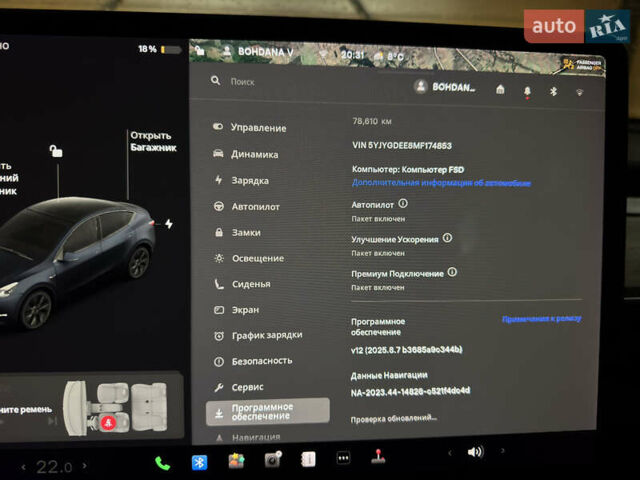Tap the top bar lock icon
Screen dimensions: 640x480
click(199, 51)
